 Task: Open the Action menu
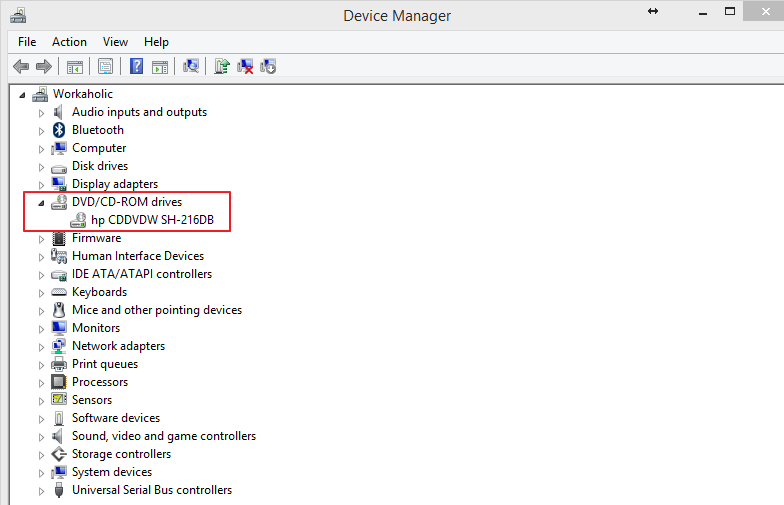click(70, 42)
